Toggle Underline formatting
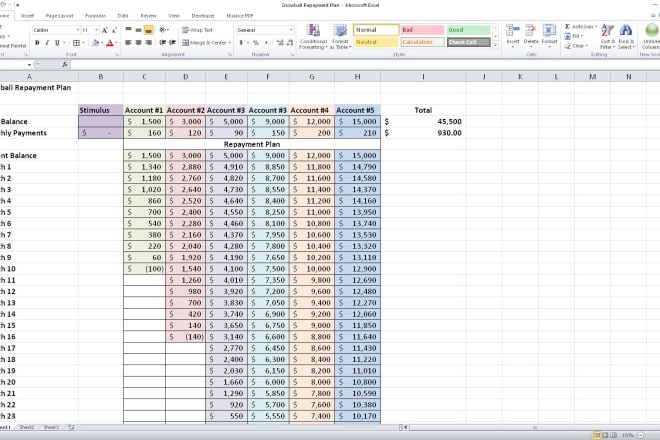Image resolution: width=660 pixels, height=440 pixels. pyautogui.click(x=57, y=43)
